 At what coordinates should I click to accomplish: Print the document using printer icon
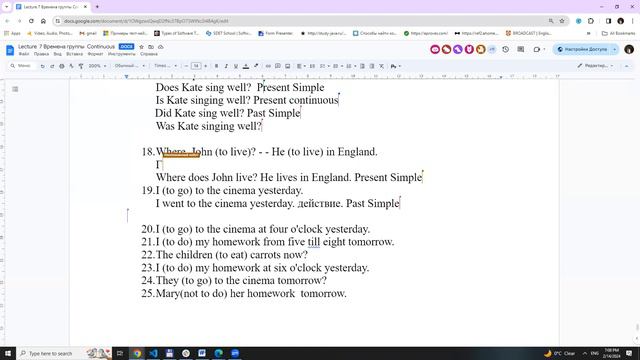(62, 66)
